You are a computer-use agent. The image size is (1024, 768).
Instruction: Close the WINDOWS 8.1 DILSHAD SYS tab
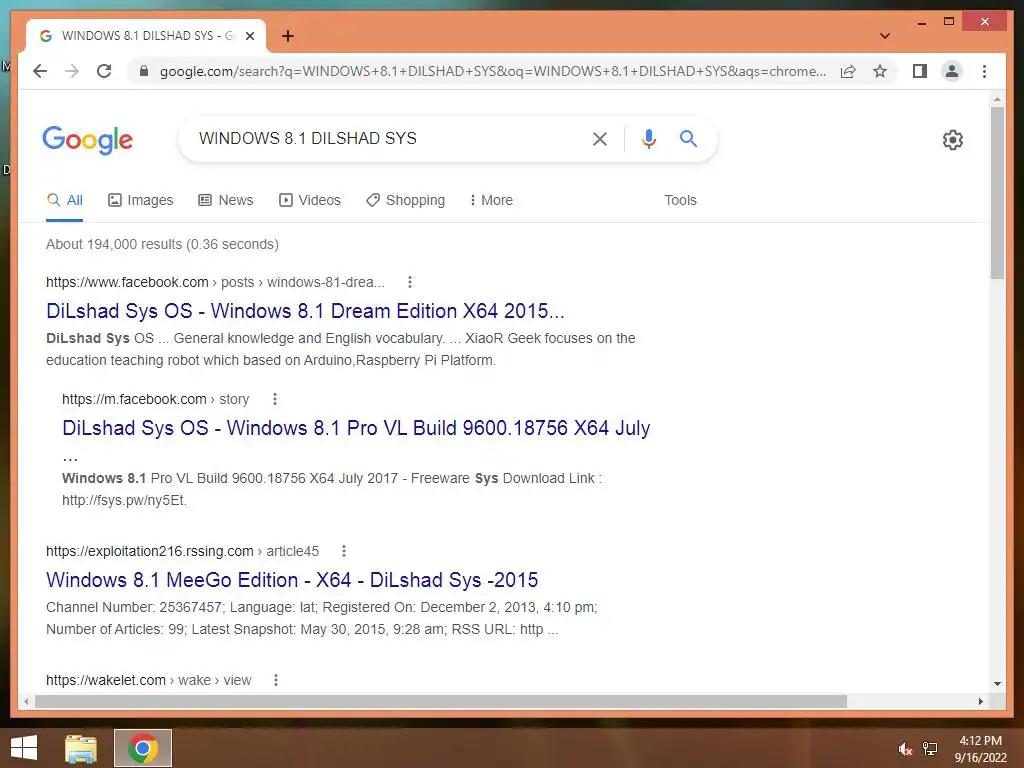click(x=249, y=36)
